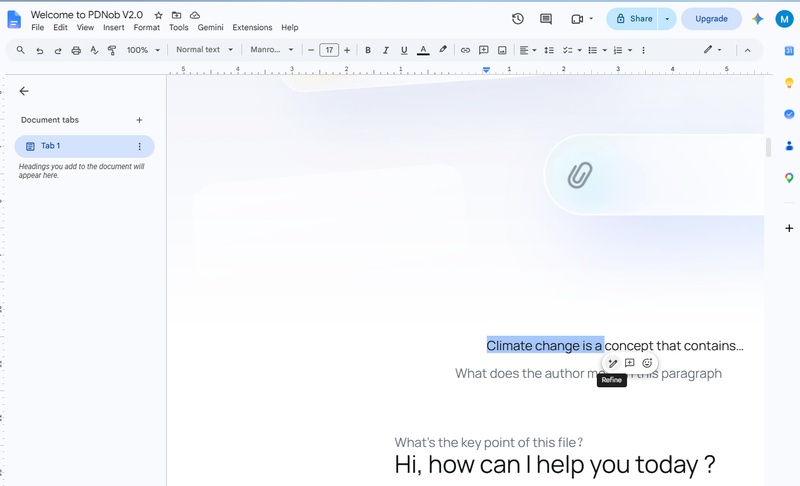Check the cloud document status icon
The width and height of the screenshot is (800, 486).
pos(194,15)
